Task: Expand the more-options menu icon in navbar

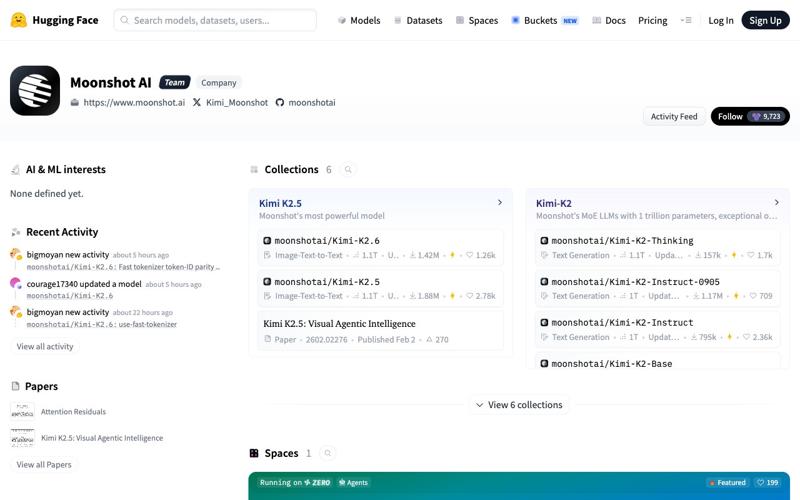Action: [x=686, y=20]
